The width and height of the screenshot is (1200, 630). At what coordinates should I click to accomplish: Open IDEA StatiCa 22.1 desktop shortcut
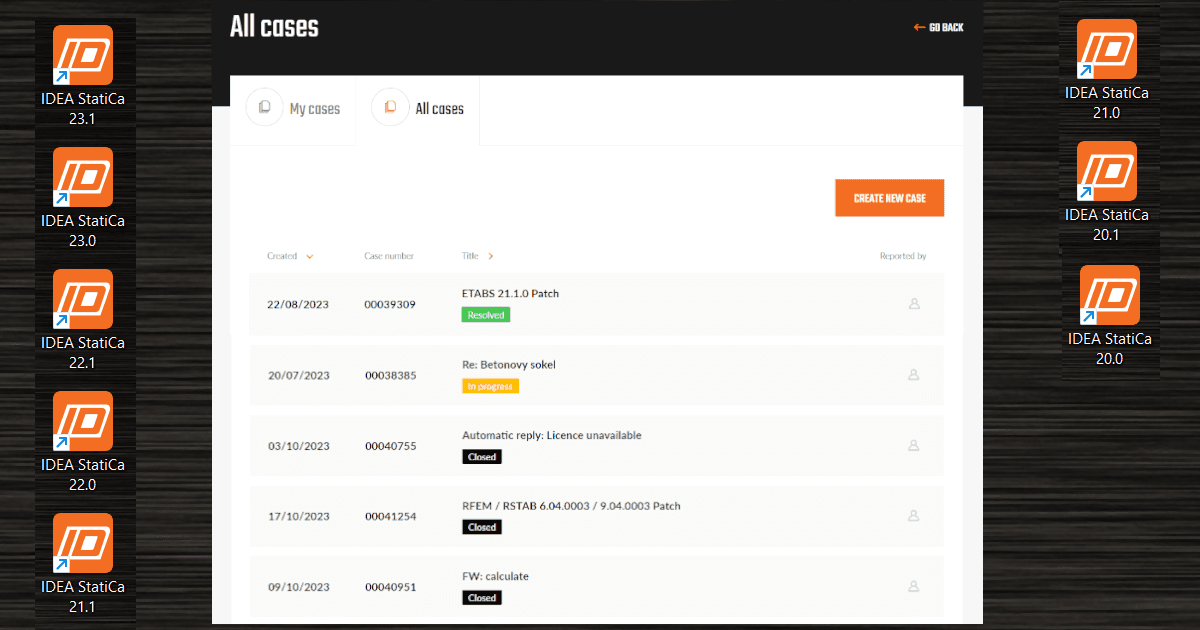coord(83,320)
